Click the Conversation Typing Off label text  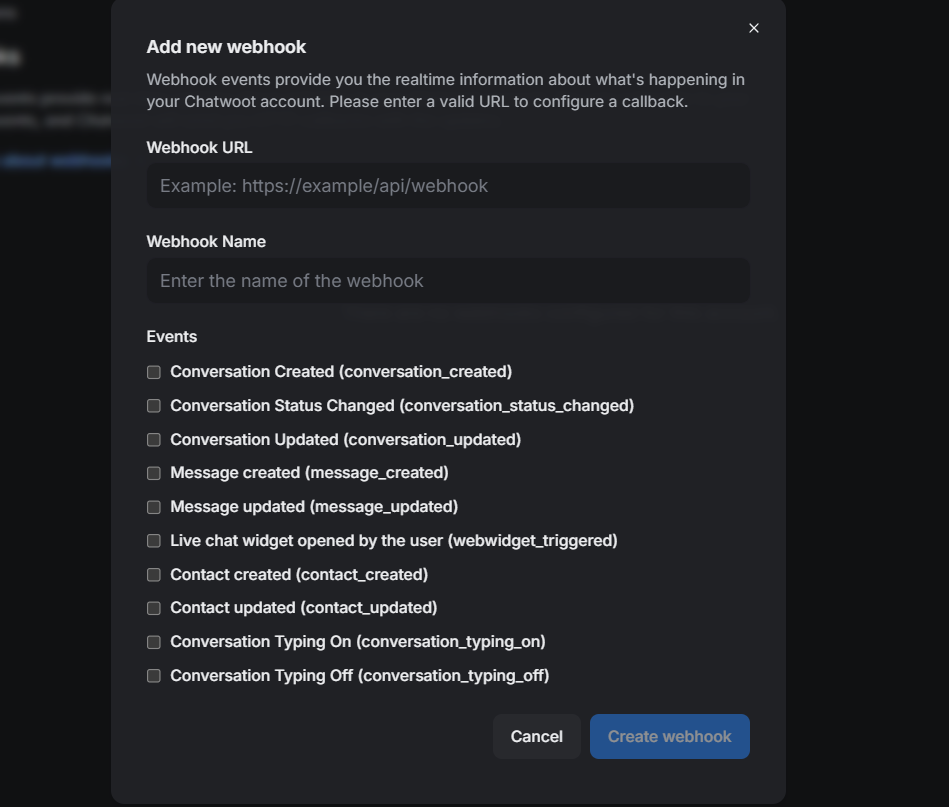[x=359, y=676]
